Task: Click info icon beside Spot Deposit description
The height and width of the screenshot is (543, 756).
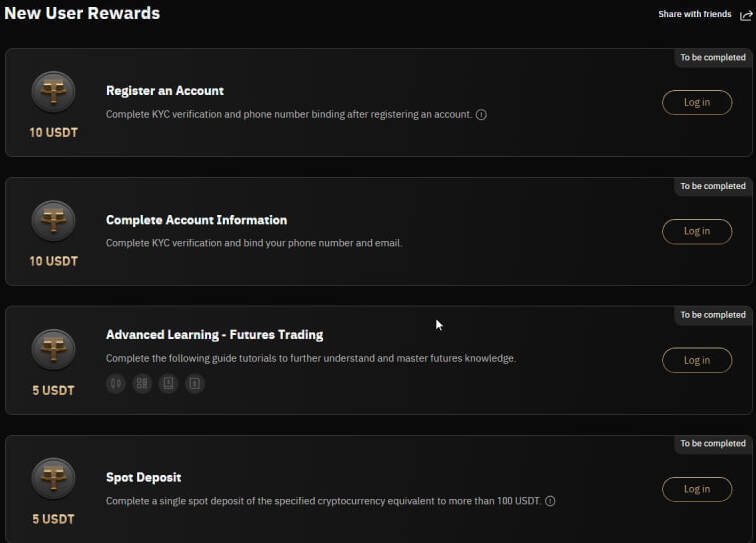Action: (x=550, y=501)
